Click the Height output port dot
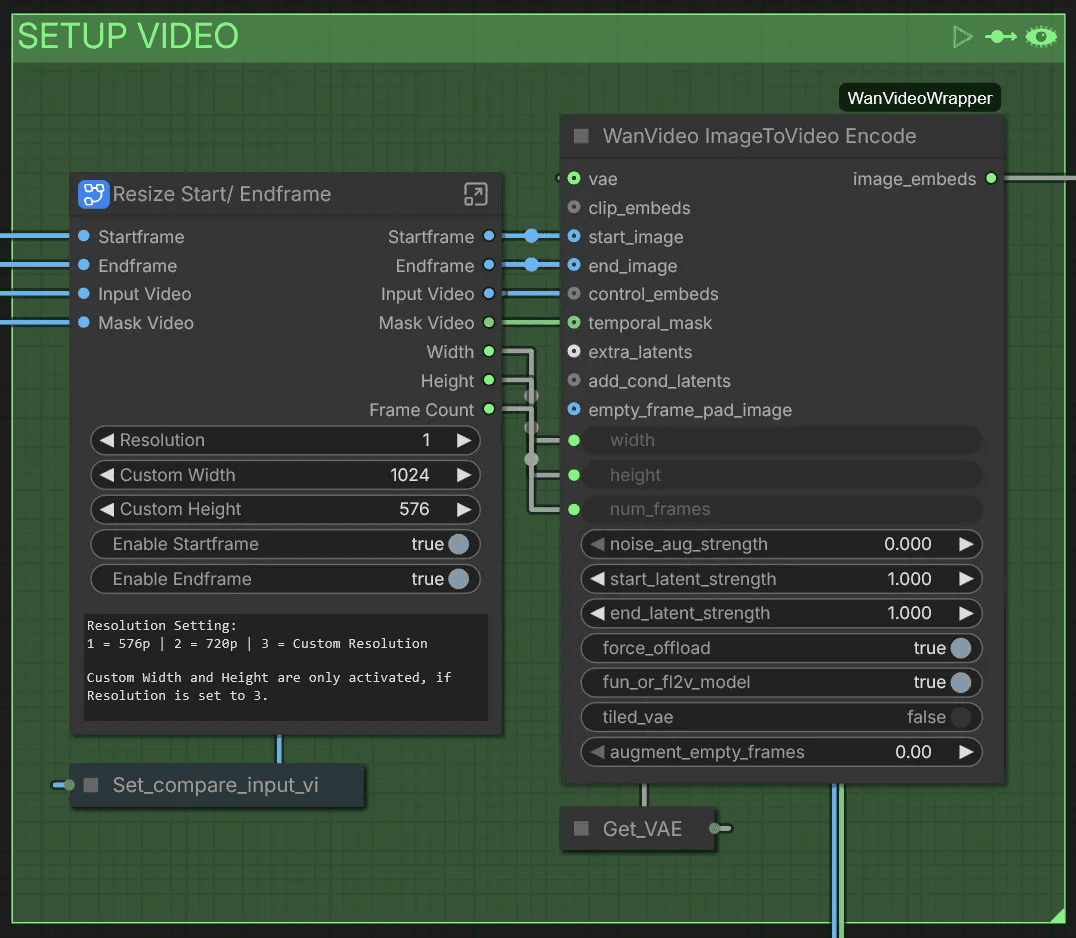The image size is (1076, 938). pyautogui.click(x=489, y=380)
